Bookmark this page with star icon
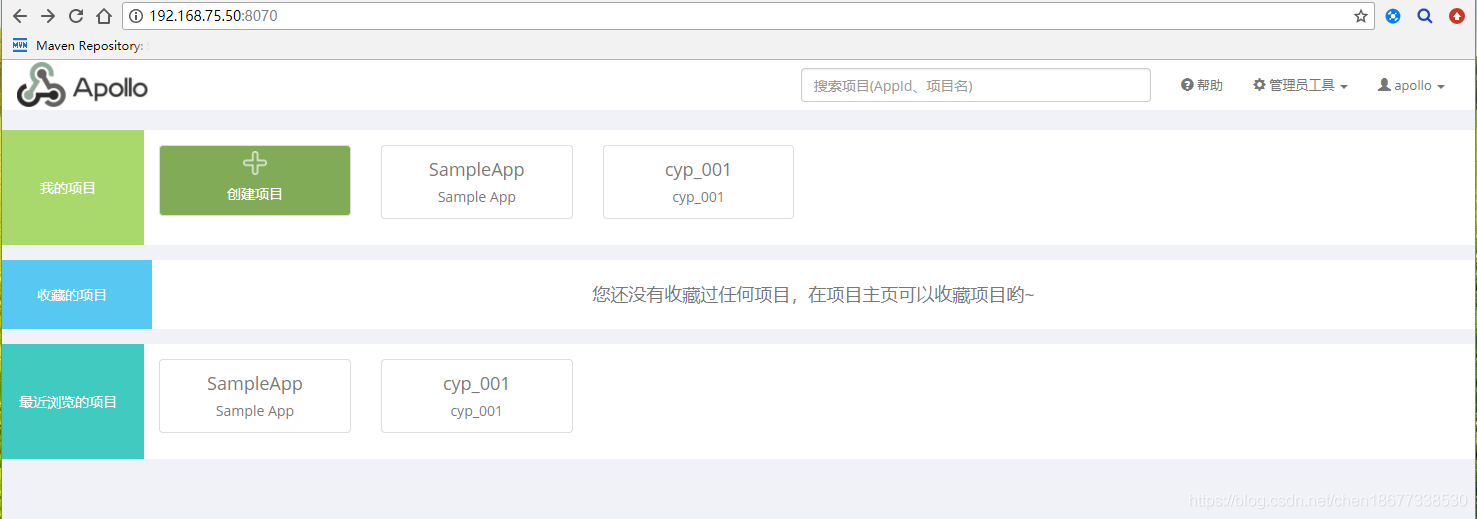 (1360, 16)
